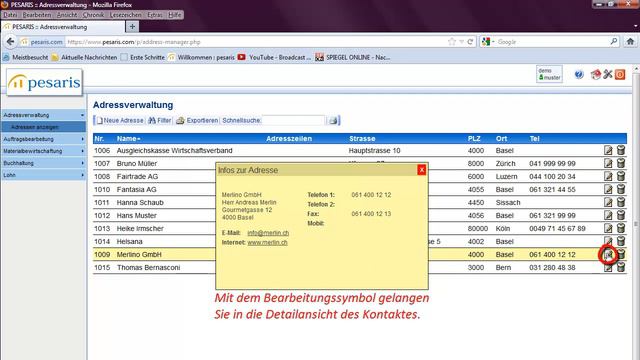640x360 pixels.
Task: Open Aktuelle Nachrichten bookmark
Action: 84,58
